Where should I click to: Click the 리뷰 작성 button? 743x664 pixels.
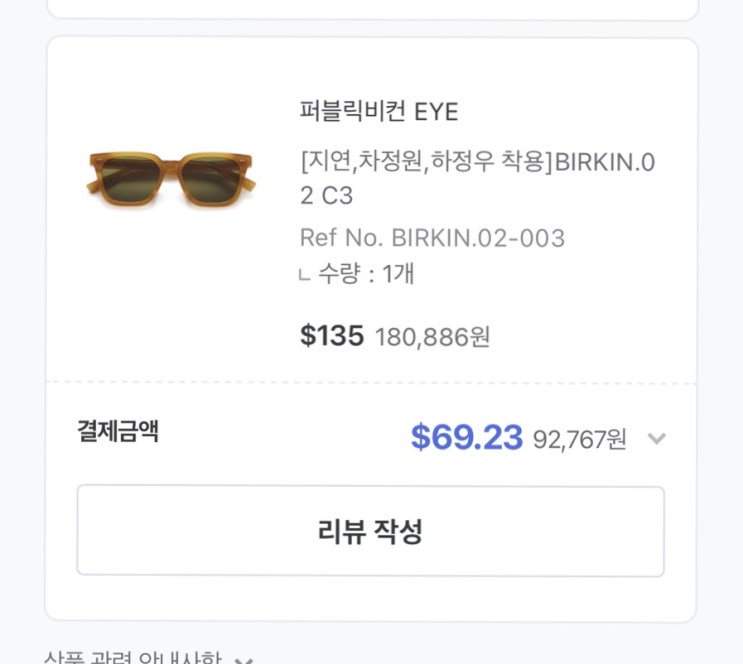point(370,531)
